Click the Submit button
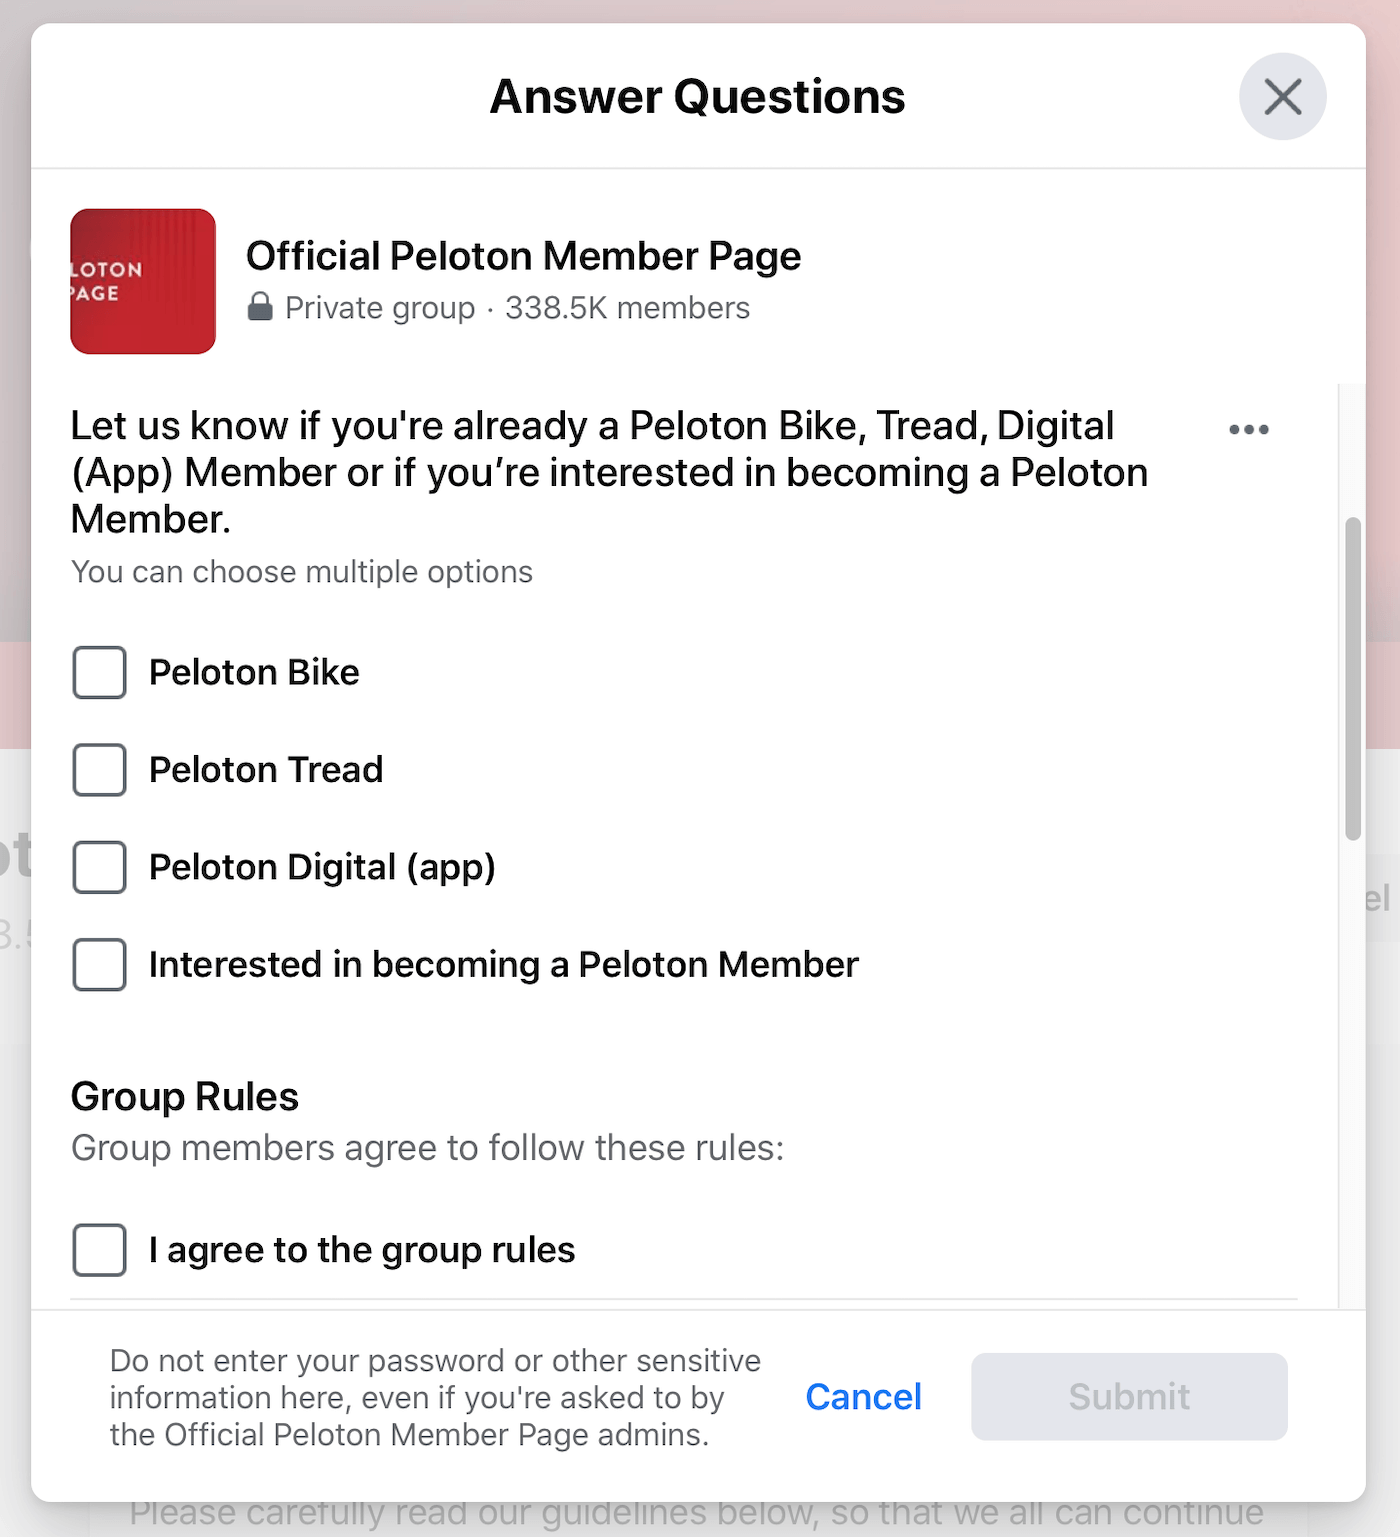This screenshot has width=1400, height=1537. pos(1128,1396)
